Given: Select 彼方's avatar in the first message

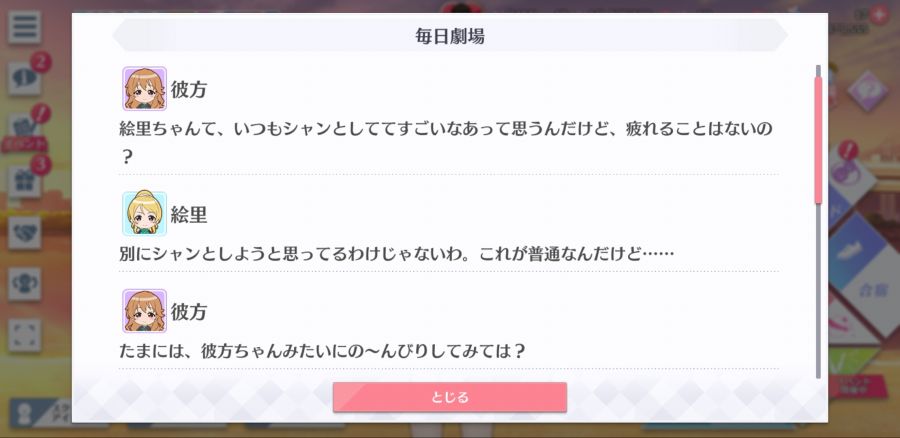Looking at the screenshot, I should pyautogui.click(x=144, y=88).
